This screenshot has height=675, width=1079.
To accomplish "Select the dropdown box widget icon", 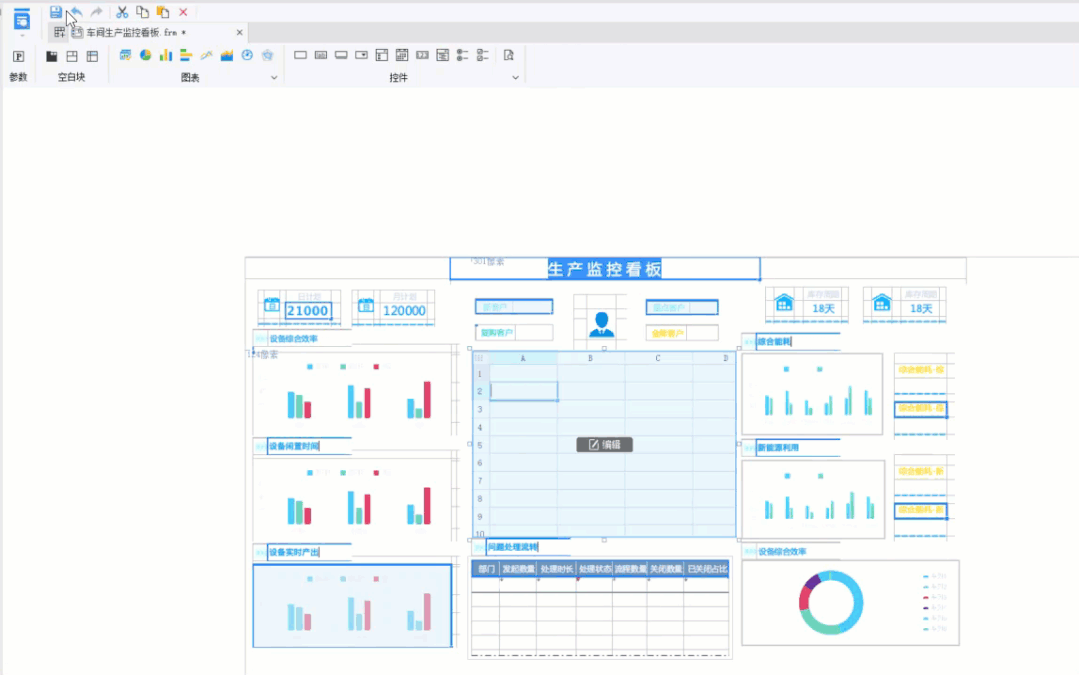I will 361,55.
